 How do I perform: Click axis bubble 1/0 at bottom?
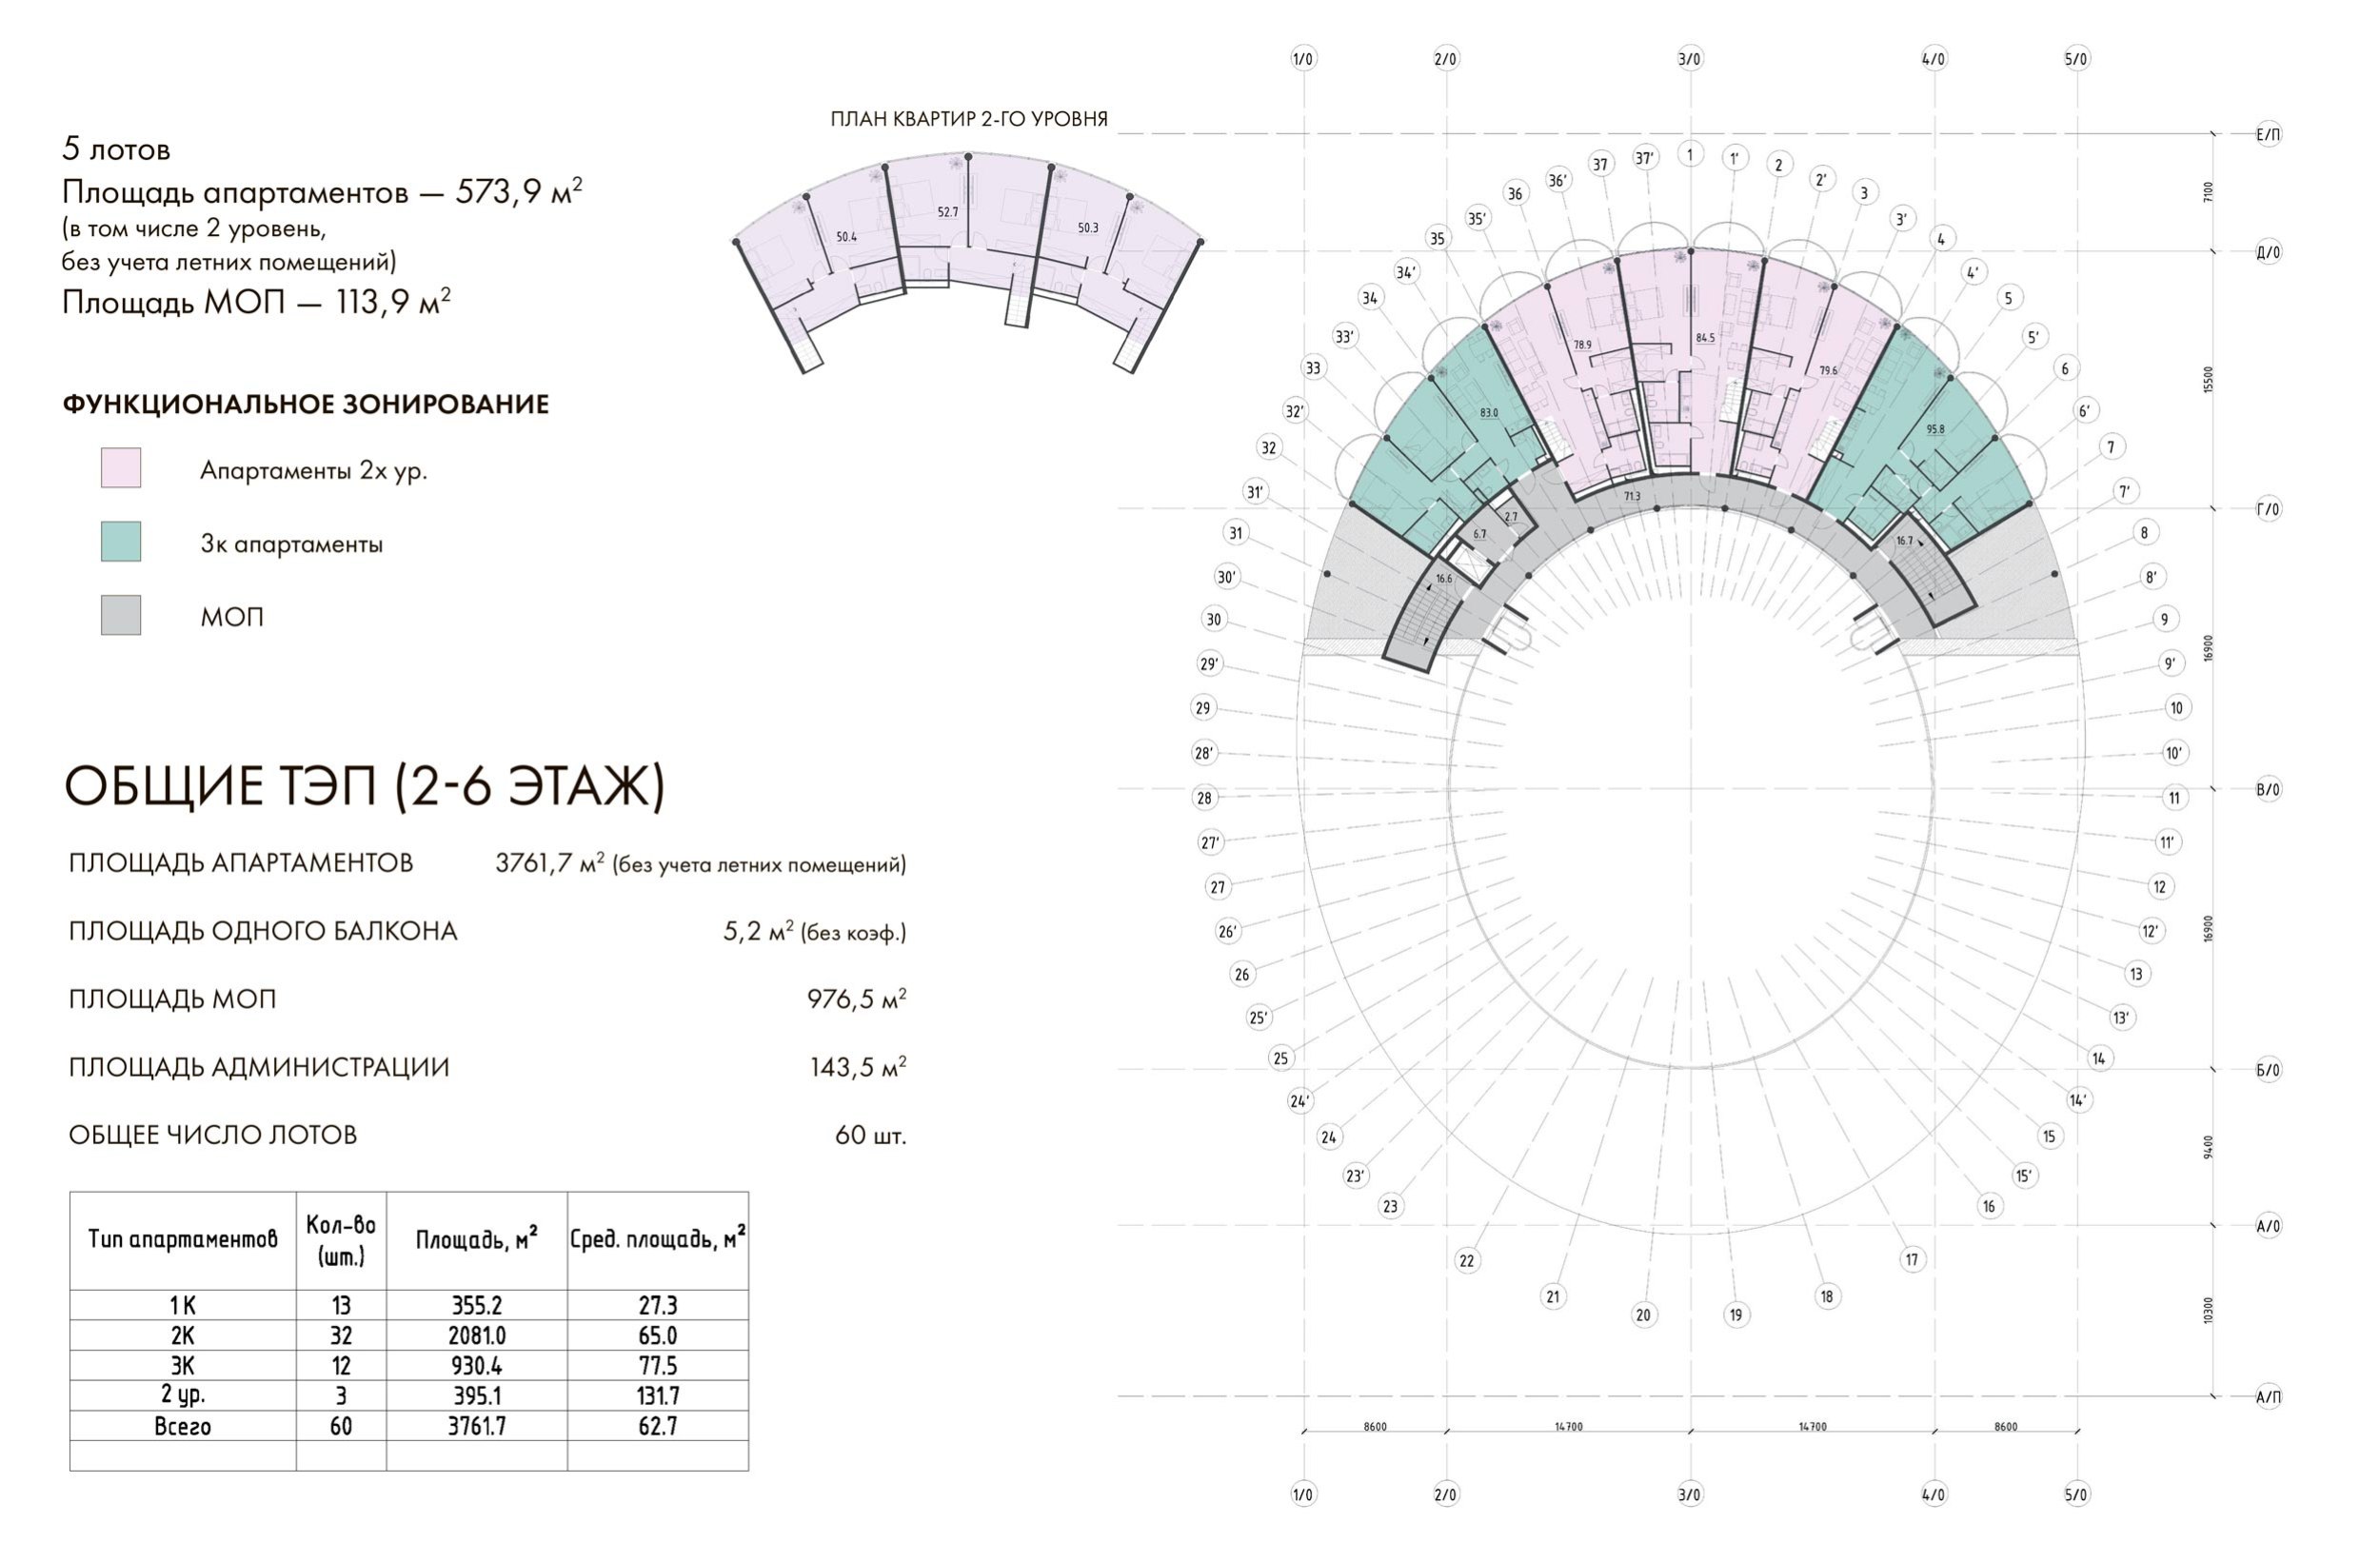[x=1302, y=1494]
